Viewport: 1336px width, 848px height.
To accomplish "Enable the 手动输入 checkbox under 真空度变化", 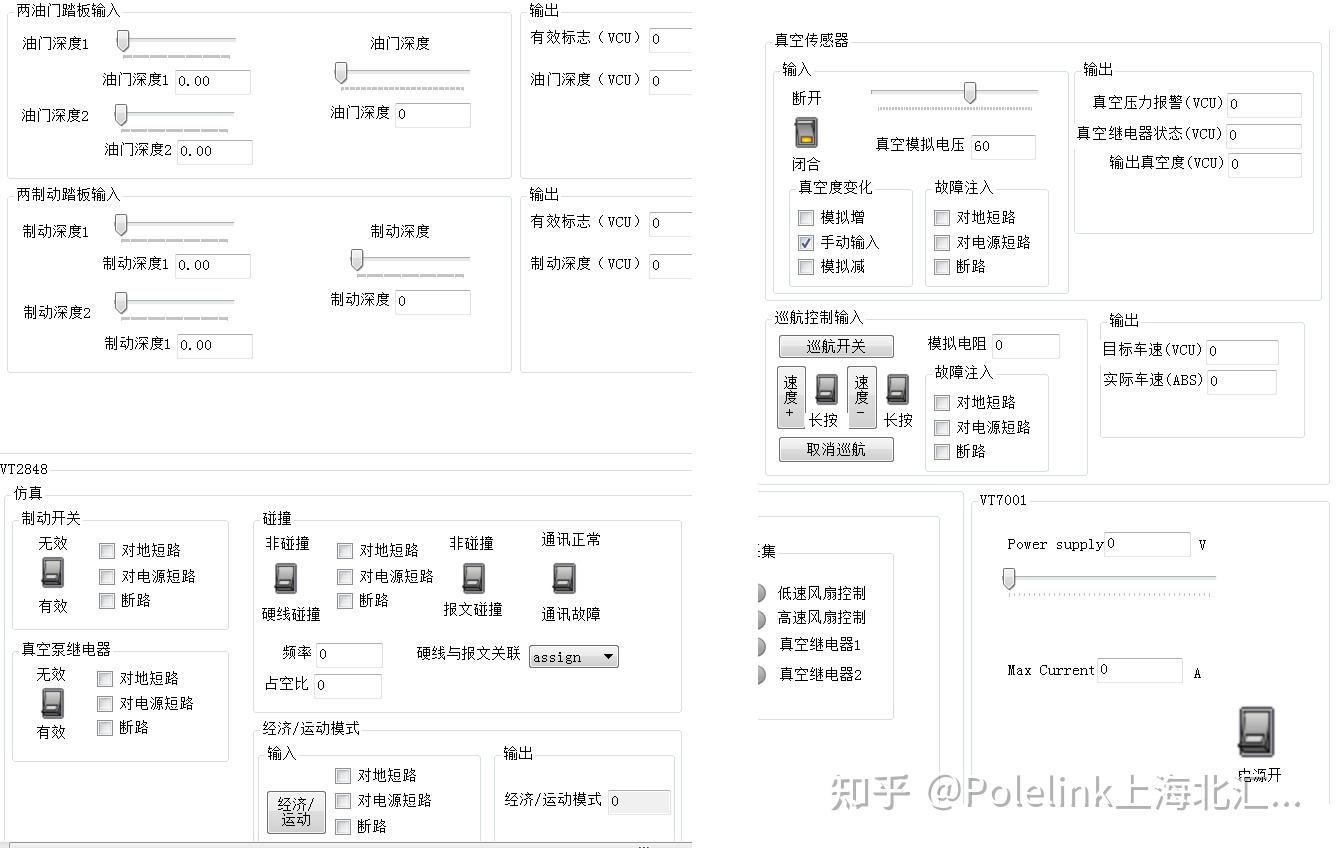I will pos(805,242).
